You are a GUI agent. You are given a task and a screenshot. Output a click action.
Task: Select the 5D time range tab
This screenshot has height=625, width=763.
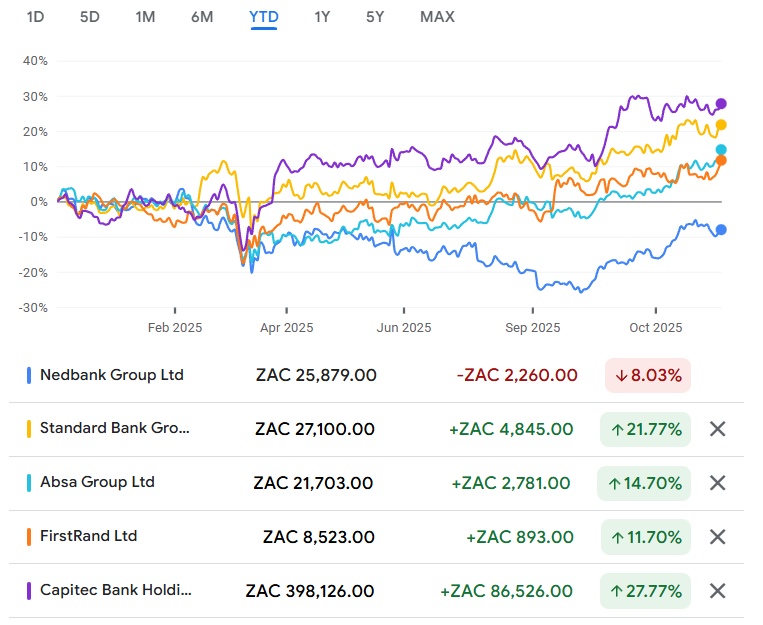tap(90, 17)
